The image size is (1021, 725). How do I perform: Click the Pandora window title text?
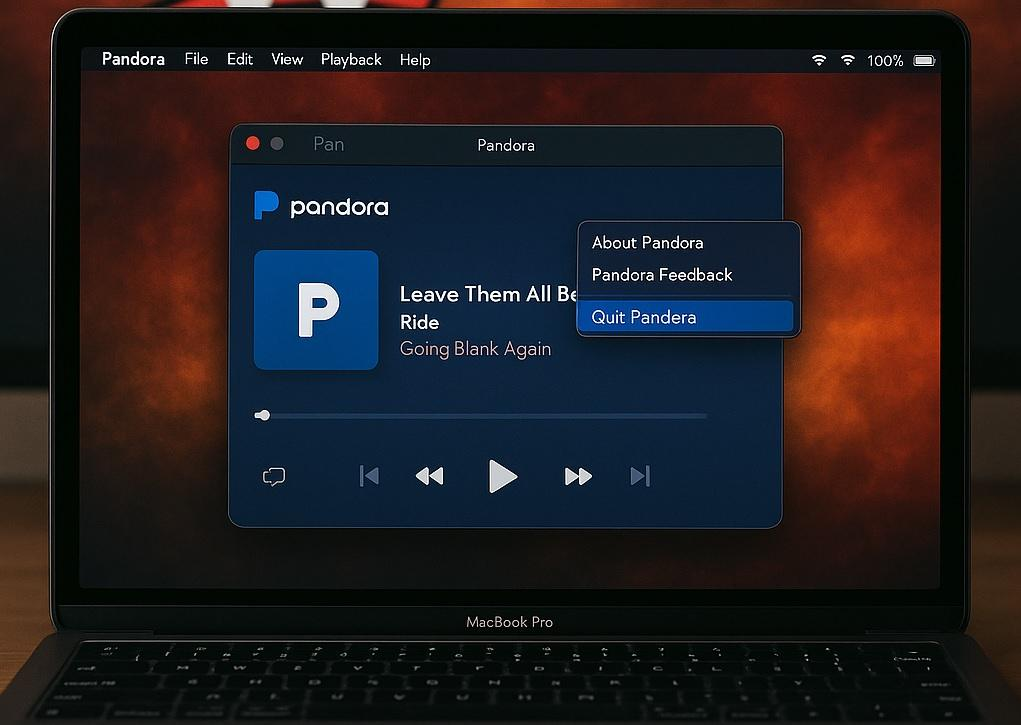coord(506,145)
